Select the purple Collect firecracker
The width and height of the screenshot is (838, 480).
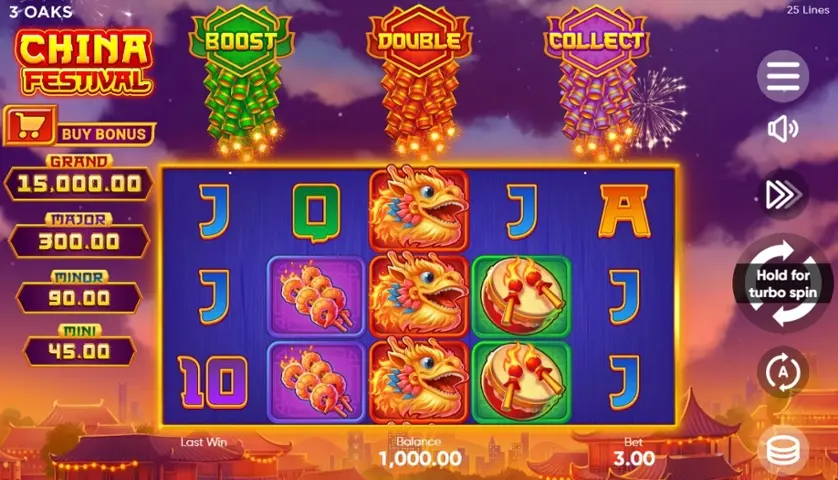pos(596,80)
